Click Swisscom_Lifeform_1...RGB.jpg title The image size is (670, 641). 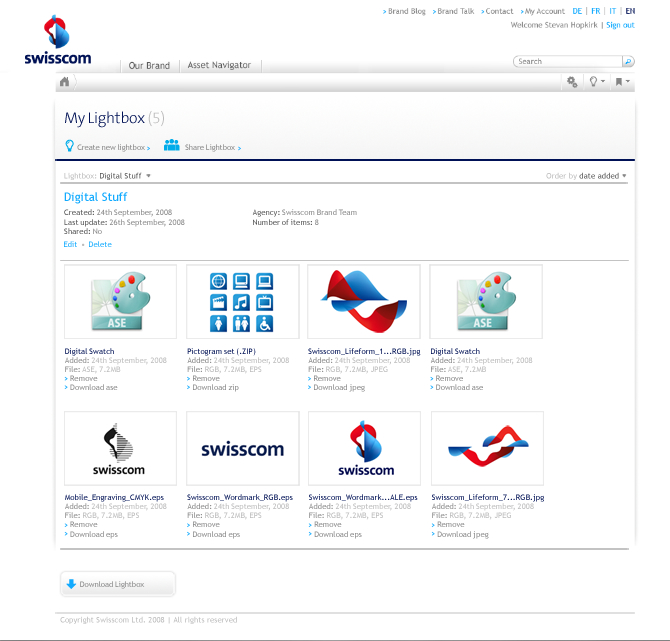(x=364, y=351)
